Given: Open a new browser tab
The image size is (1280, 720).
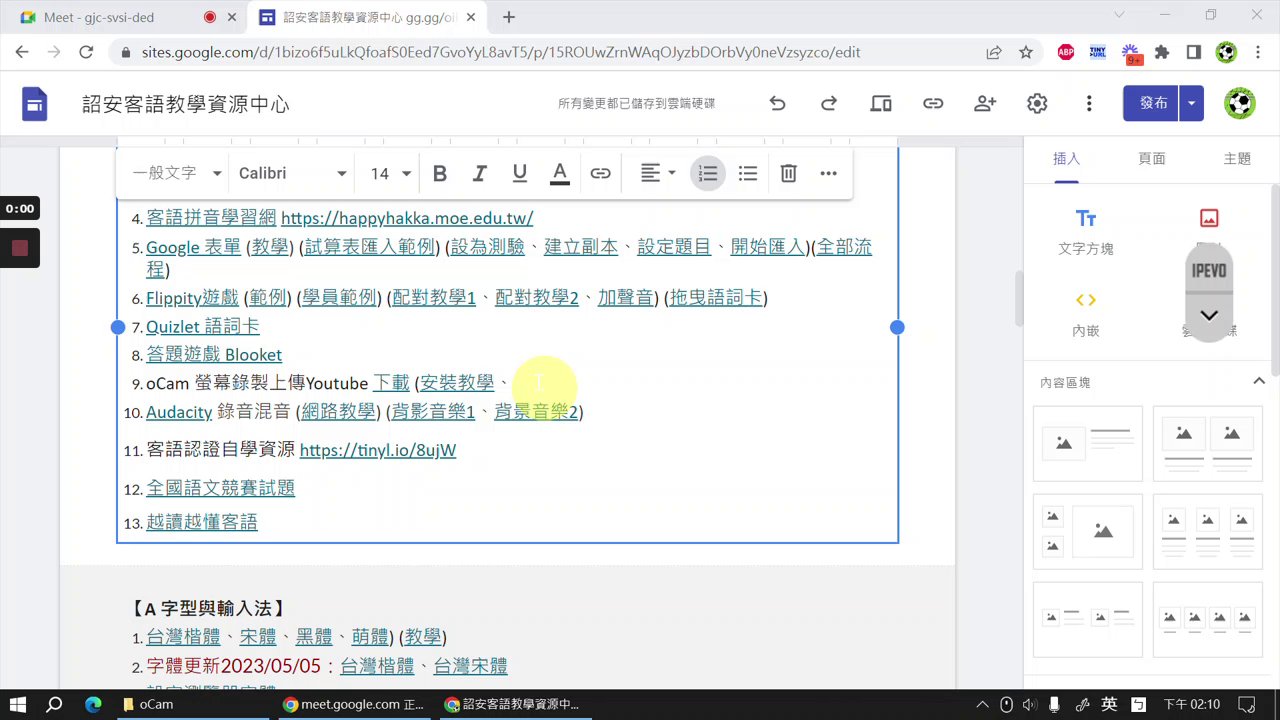Looking at the screenshot, I should point(509,17).
